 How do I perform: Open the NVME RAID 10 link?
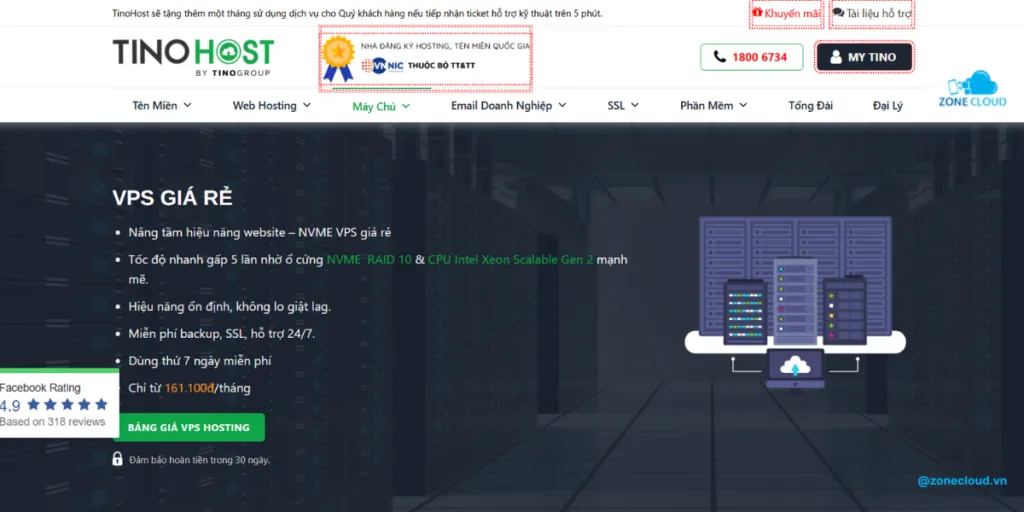click(x=369, y=259)
